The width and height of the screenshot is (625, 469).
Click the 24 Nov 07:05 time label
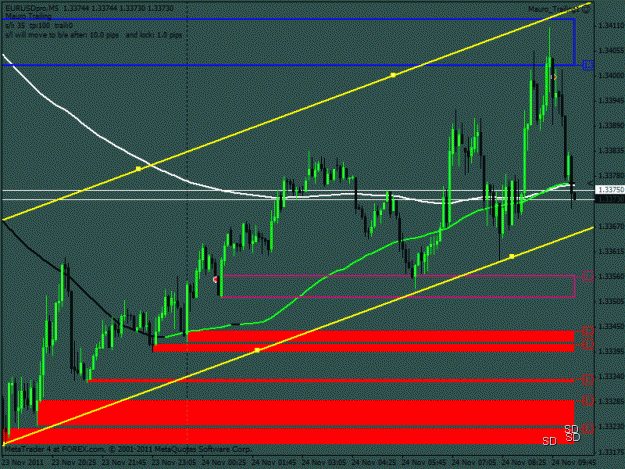pyautogui.click(x=474, y=463)
